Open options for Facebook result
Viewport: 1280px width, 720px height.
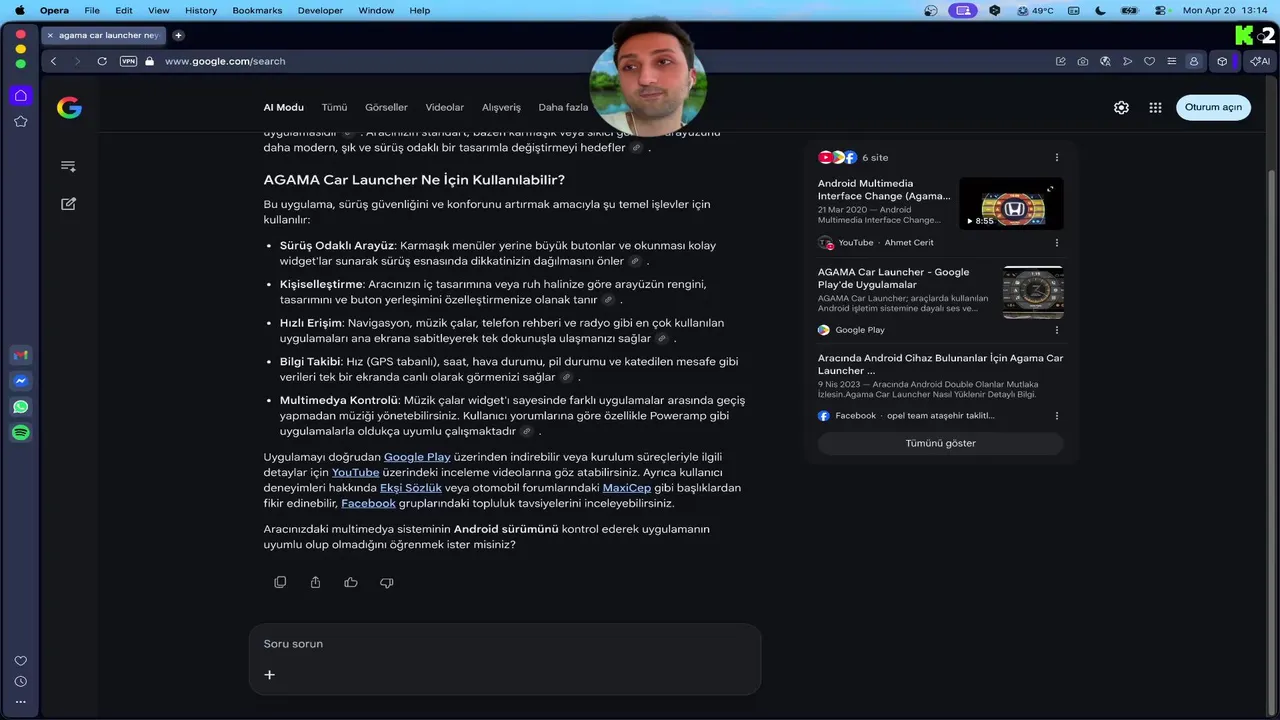click(1057, 415)
